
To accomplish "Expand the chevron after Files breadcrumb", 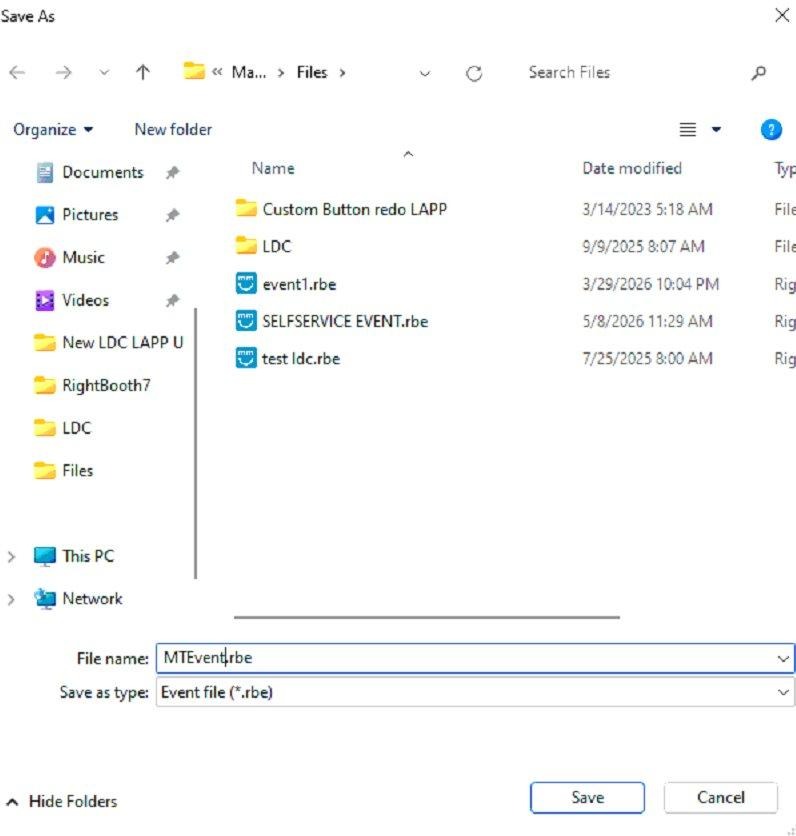I will pyautogui.click(x=342, y=73).
